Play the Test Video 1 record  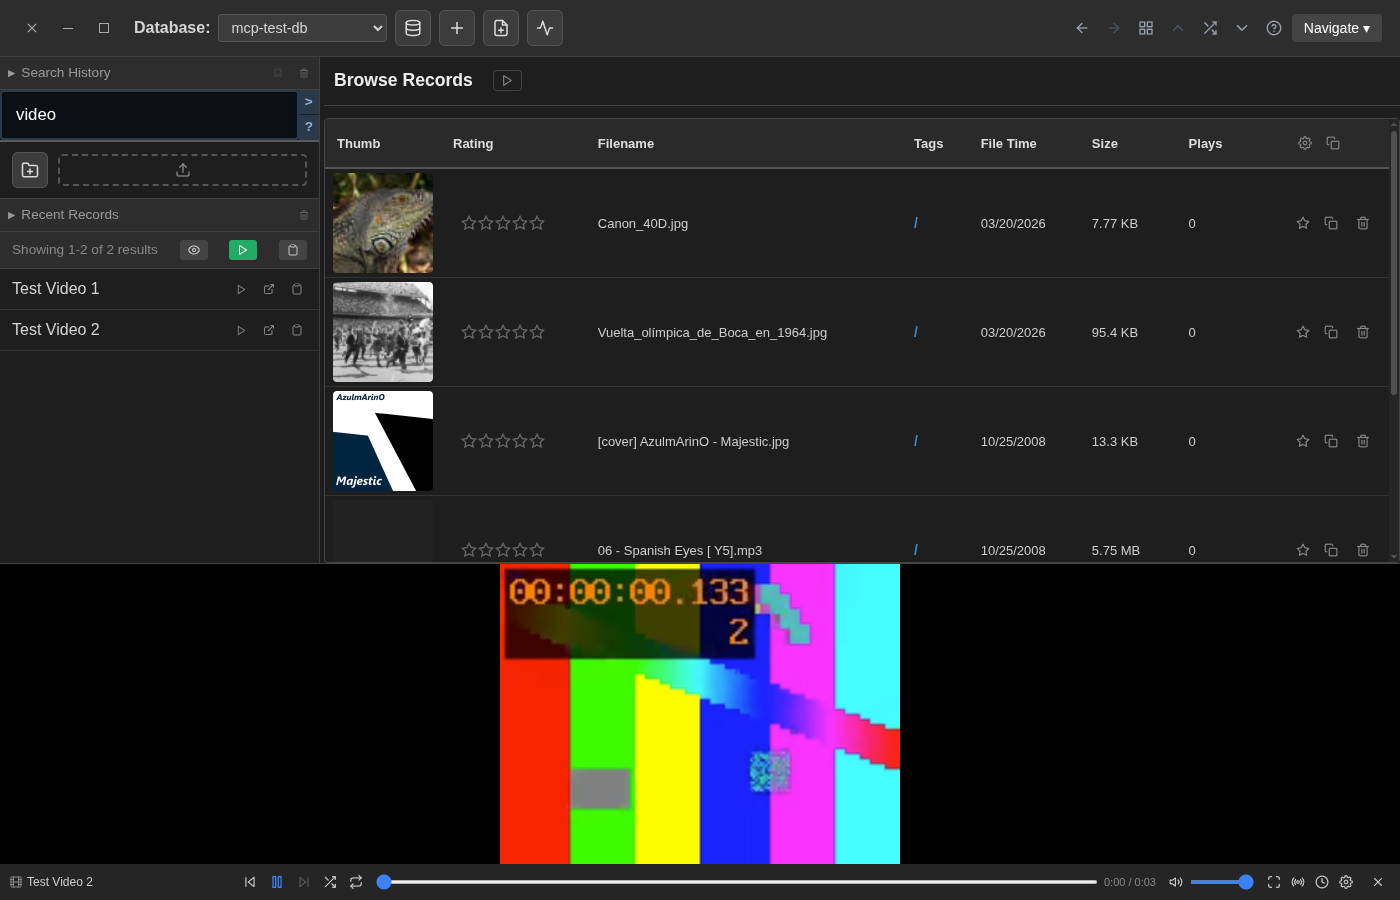point(241,289)
